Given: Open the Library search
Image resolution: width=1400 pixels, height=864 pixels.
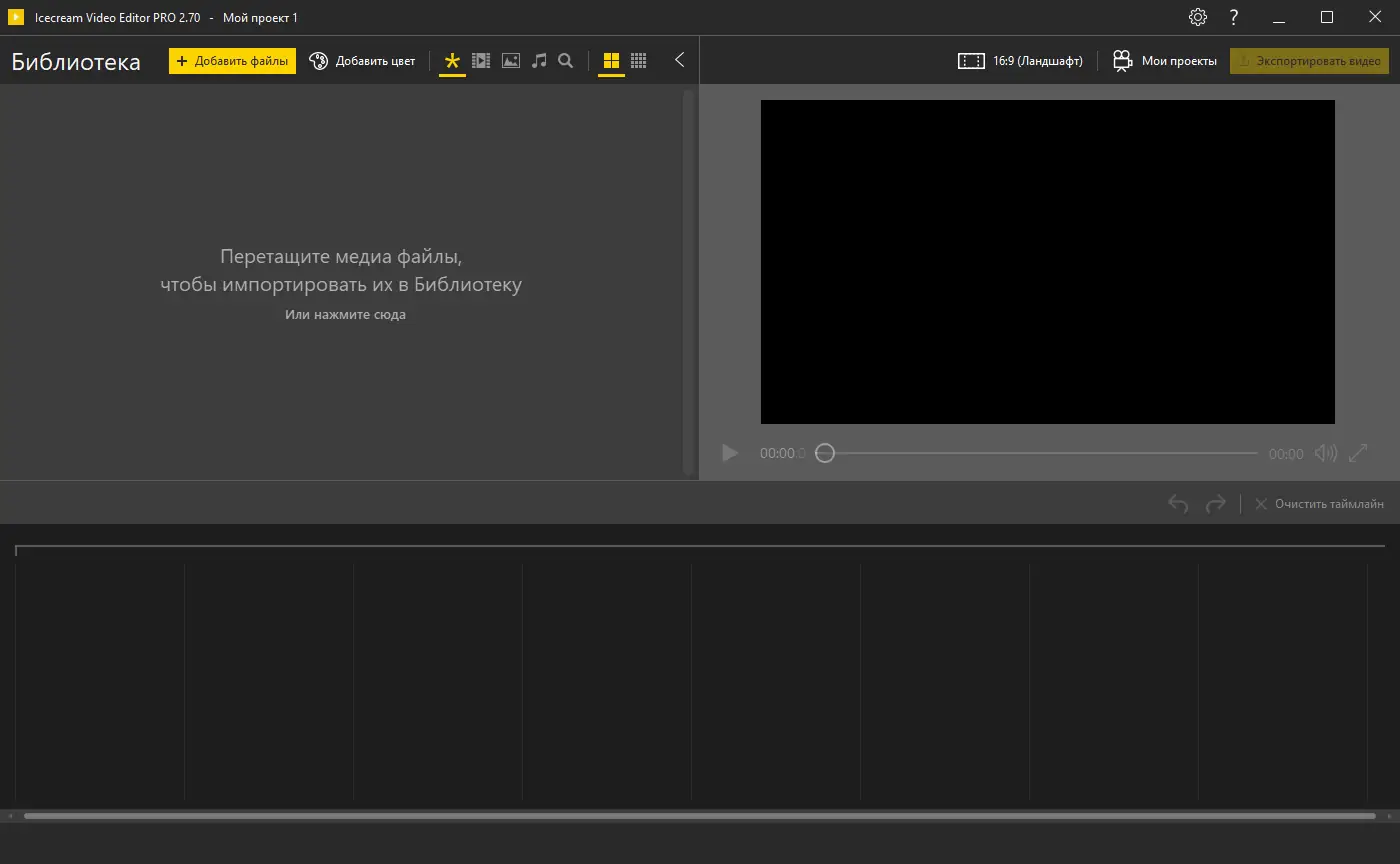Looking at the screenshot, I should pos(565,60).
